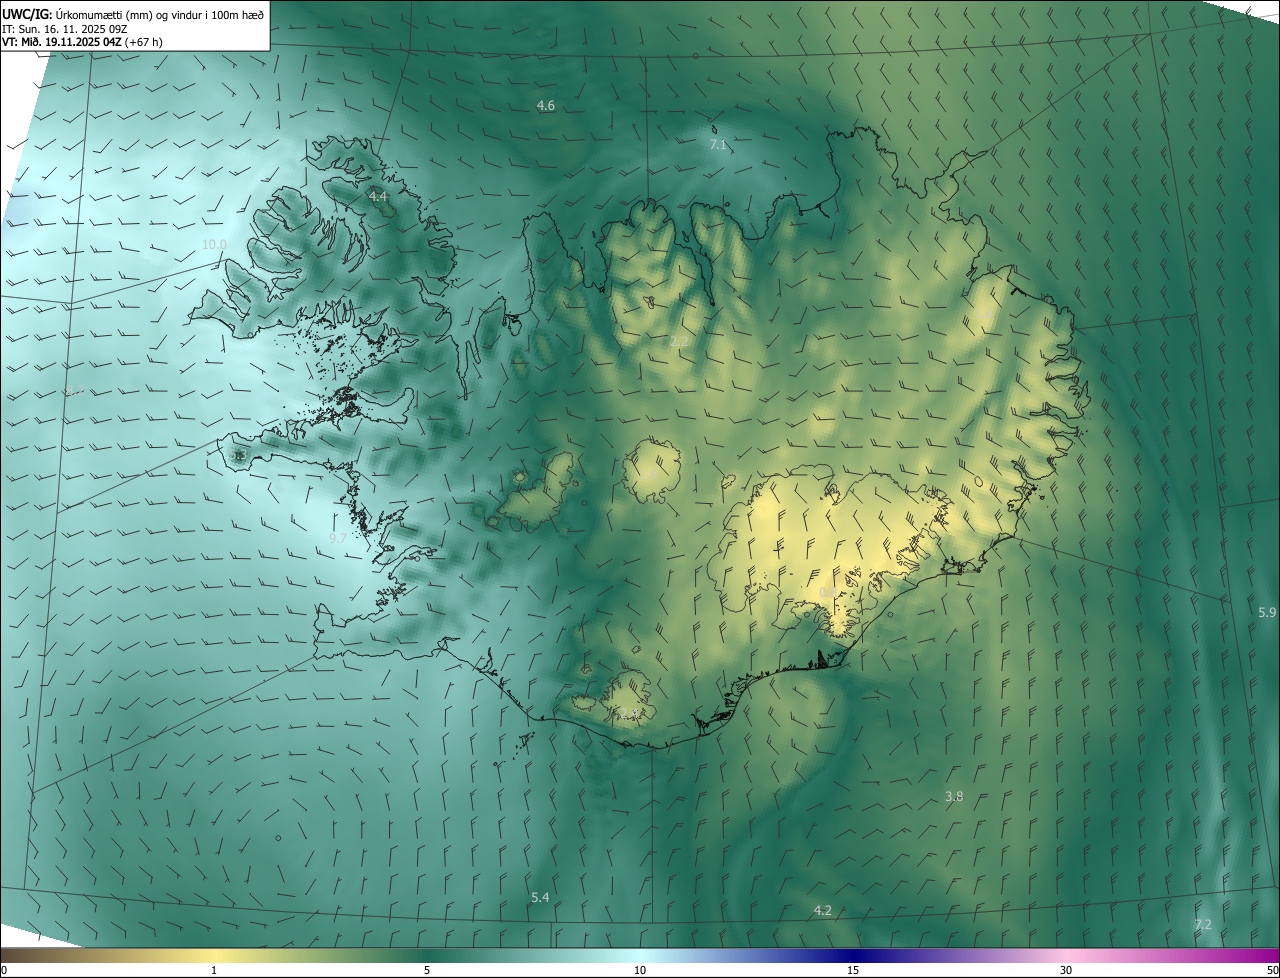Click the color scale tick label '30'

[1066, 970]
